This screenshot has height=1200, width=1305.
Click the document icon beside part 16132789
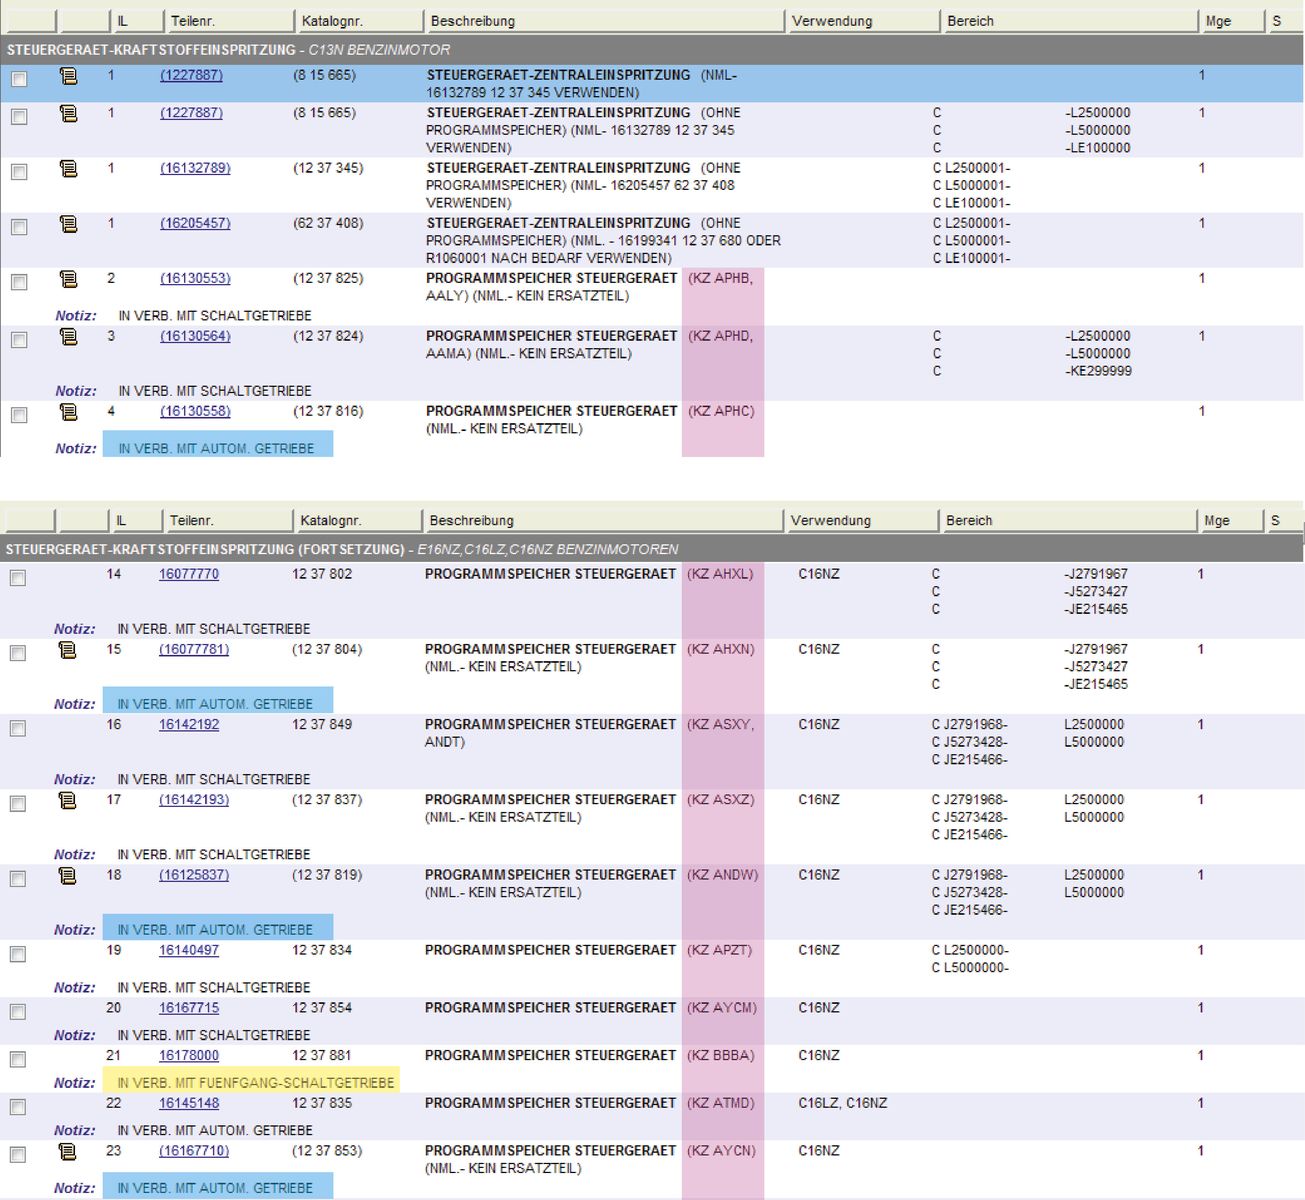pyautogui.click(x=68, y=168)
